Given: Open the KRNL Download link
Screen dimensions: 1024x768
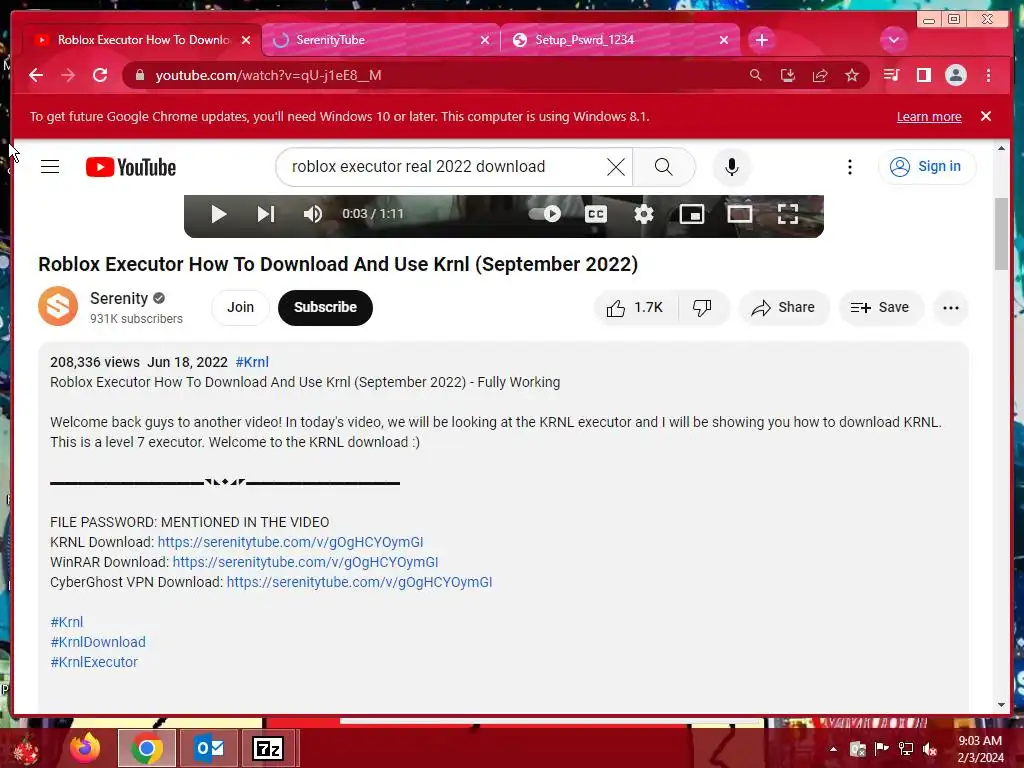Looking at the screenshot, I should (291, 542).
